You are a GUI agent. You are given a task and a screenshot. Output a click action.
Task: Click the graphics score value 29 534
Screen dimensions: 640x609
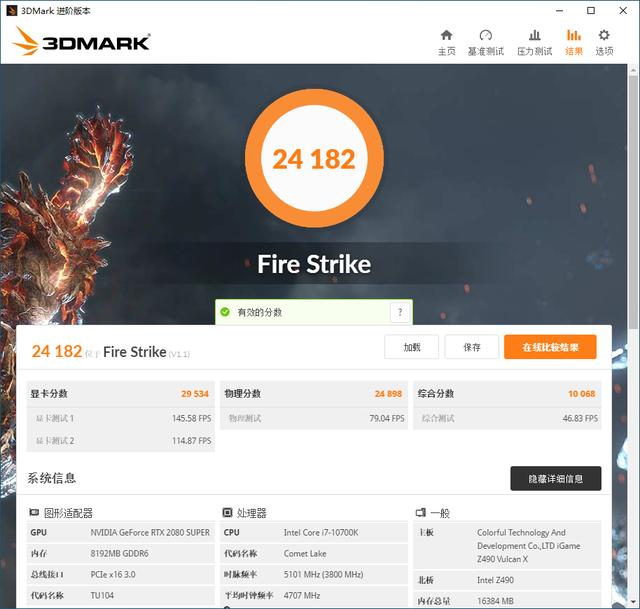coord(195,393)
